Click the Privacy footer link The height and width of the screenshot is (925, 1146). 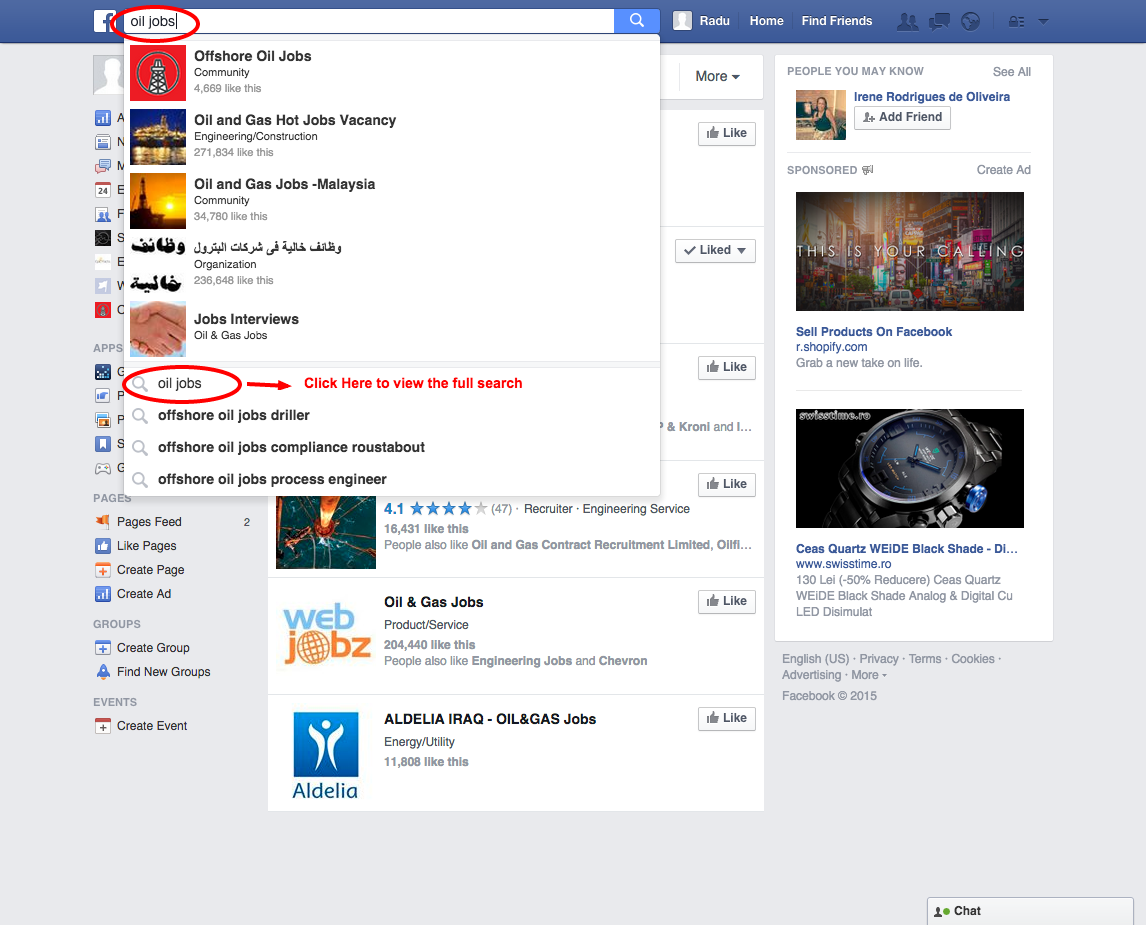coord(879,659)
